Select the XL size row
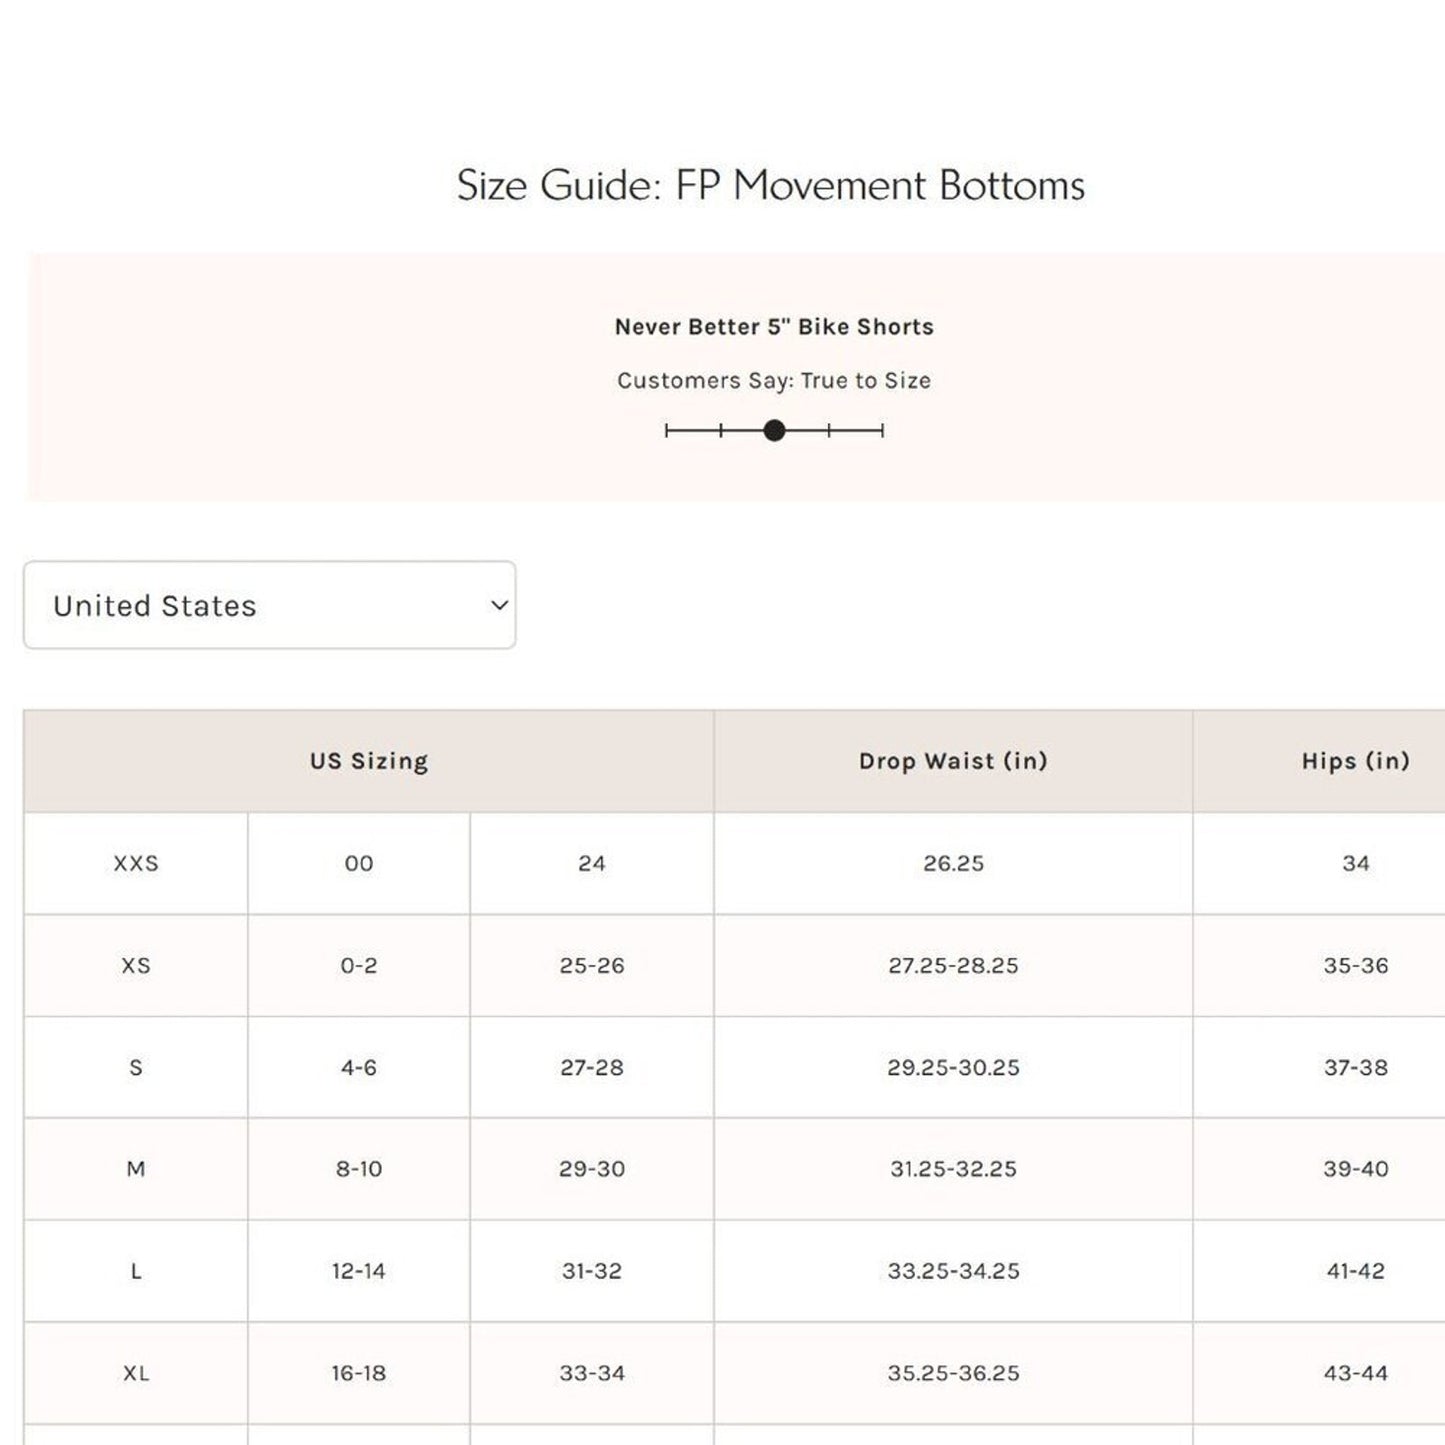1445x1445 pixels. tap(137, 1373)
